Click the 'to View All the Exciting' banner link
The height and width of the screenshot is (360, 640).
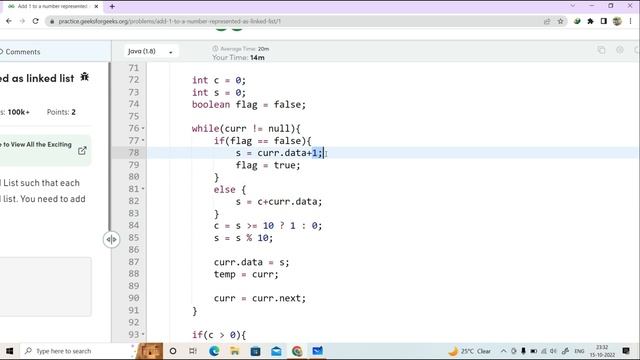click(x=36, y=144)
